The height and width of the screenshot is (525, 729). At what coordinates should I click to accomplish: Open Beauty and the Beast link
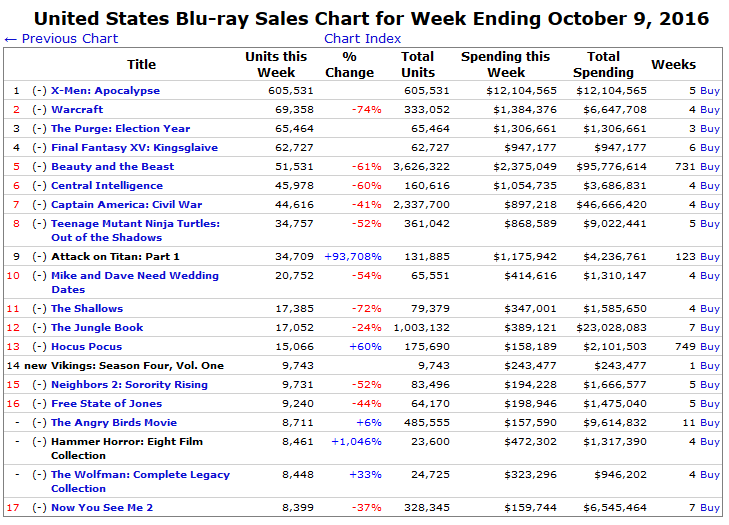tap(112, 167)
